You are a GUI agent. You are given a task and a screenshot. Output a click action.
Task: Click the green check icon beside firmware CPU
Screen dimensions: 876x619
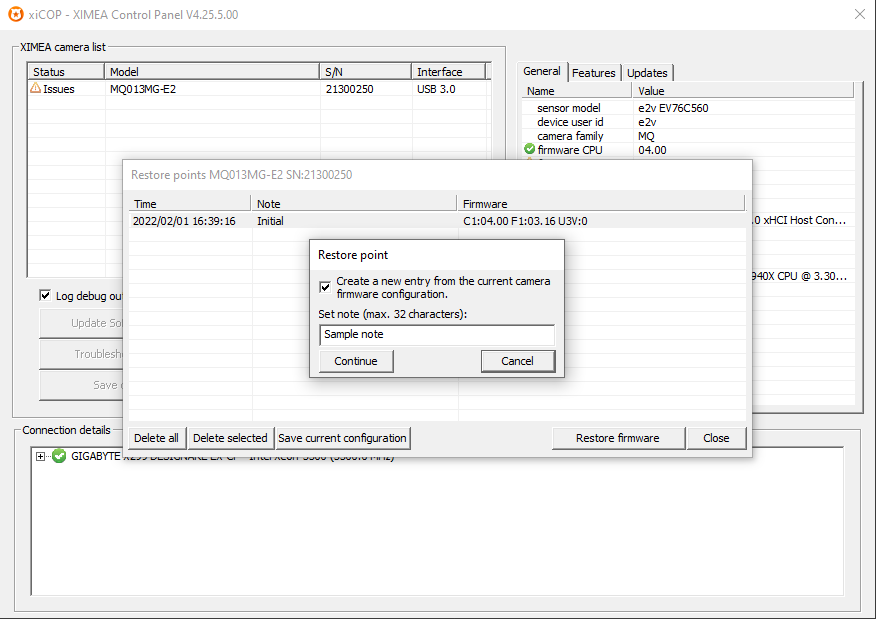pos(530,149)
